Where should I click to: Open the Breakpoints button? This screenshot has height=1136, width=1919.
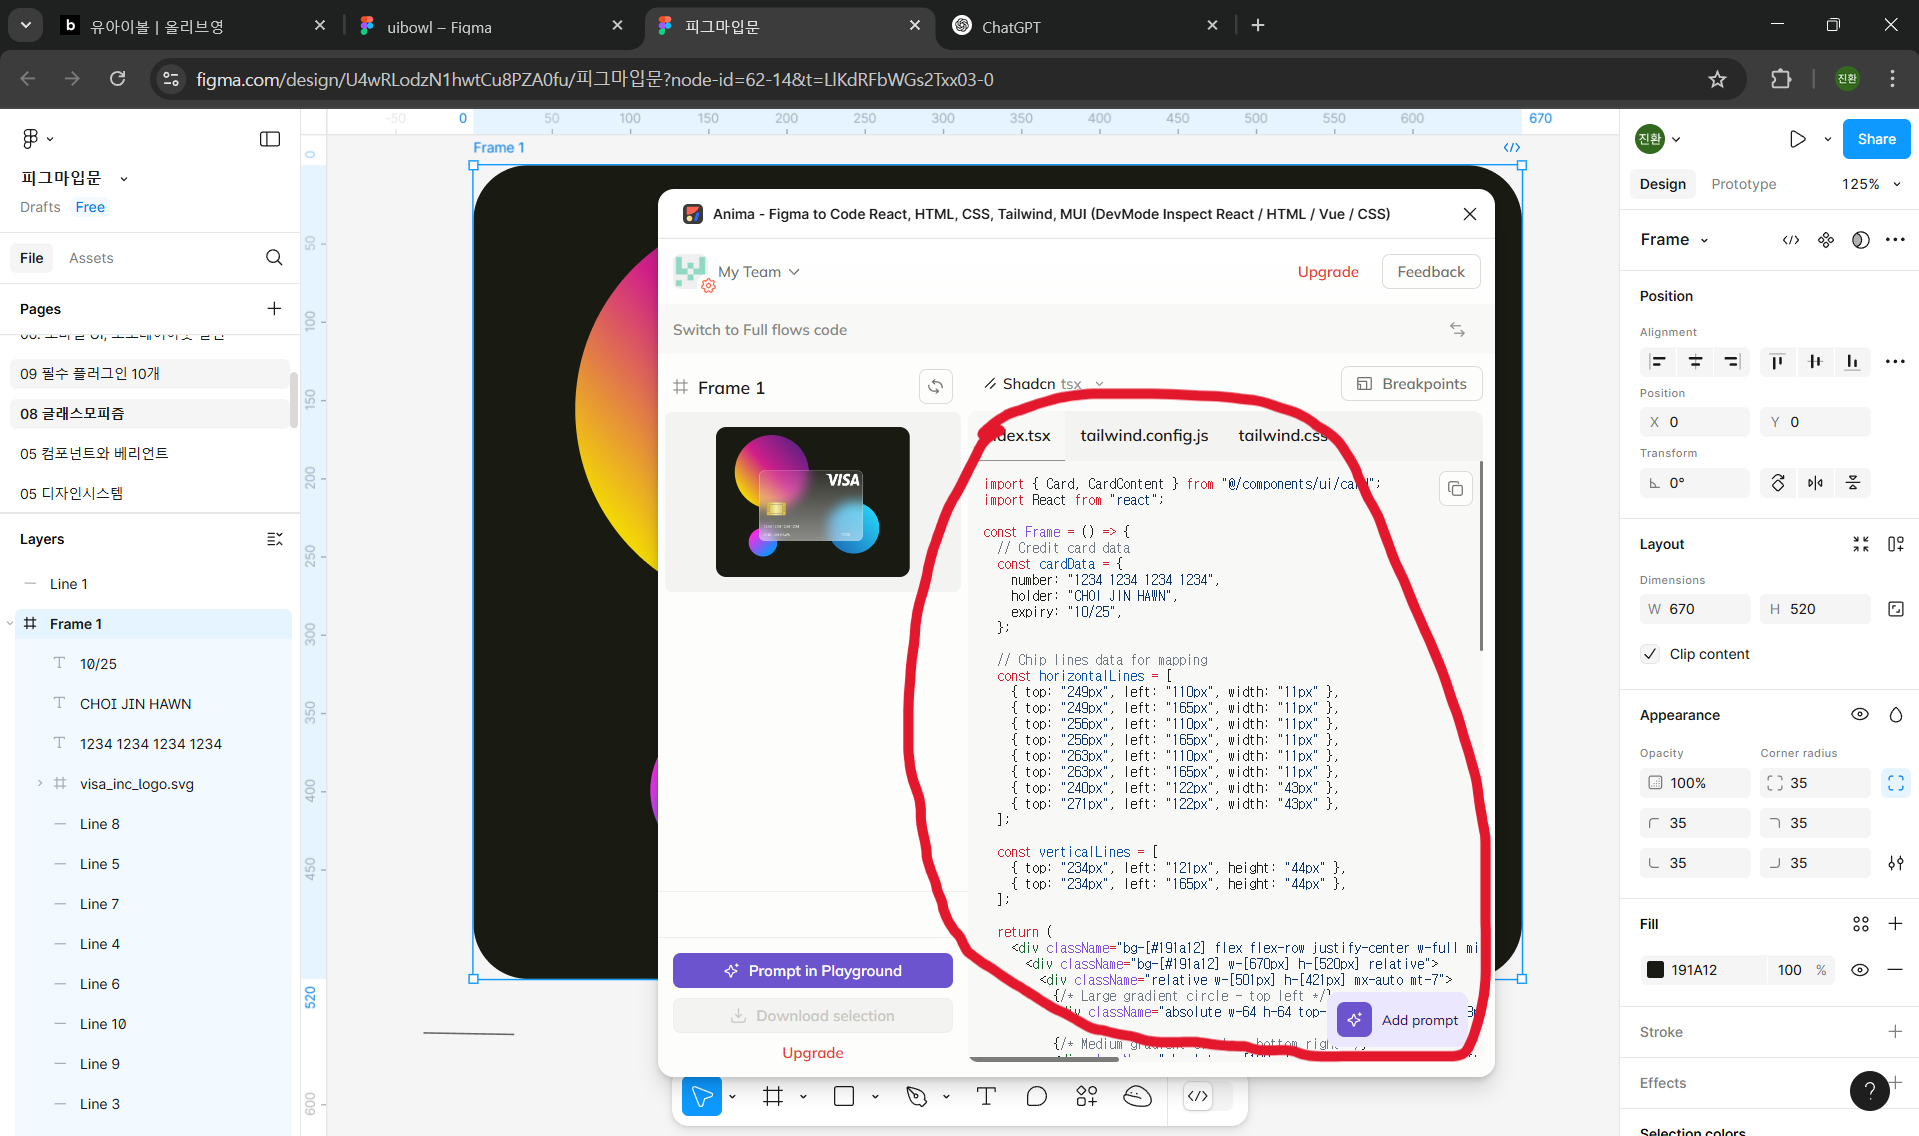[1411, 384]
